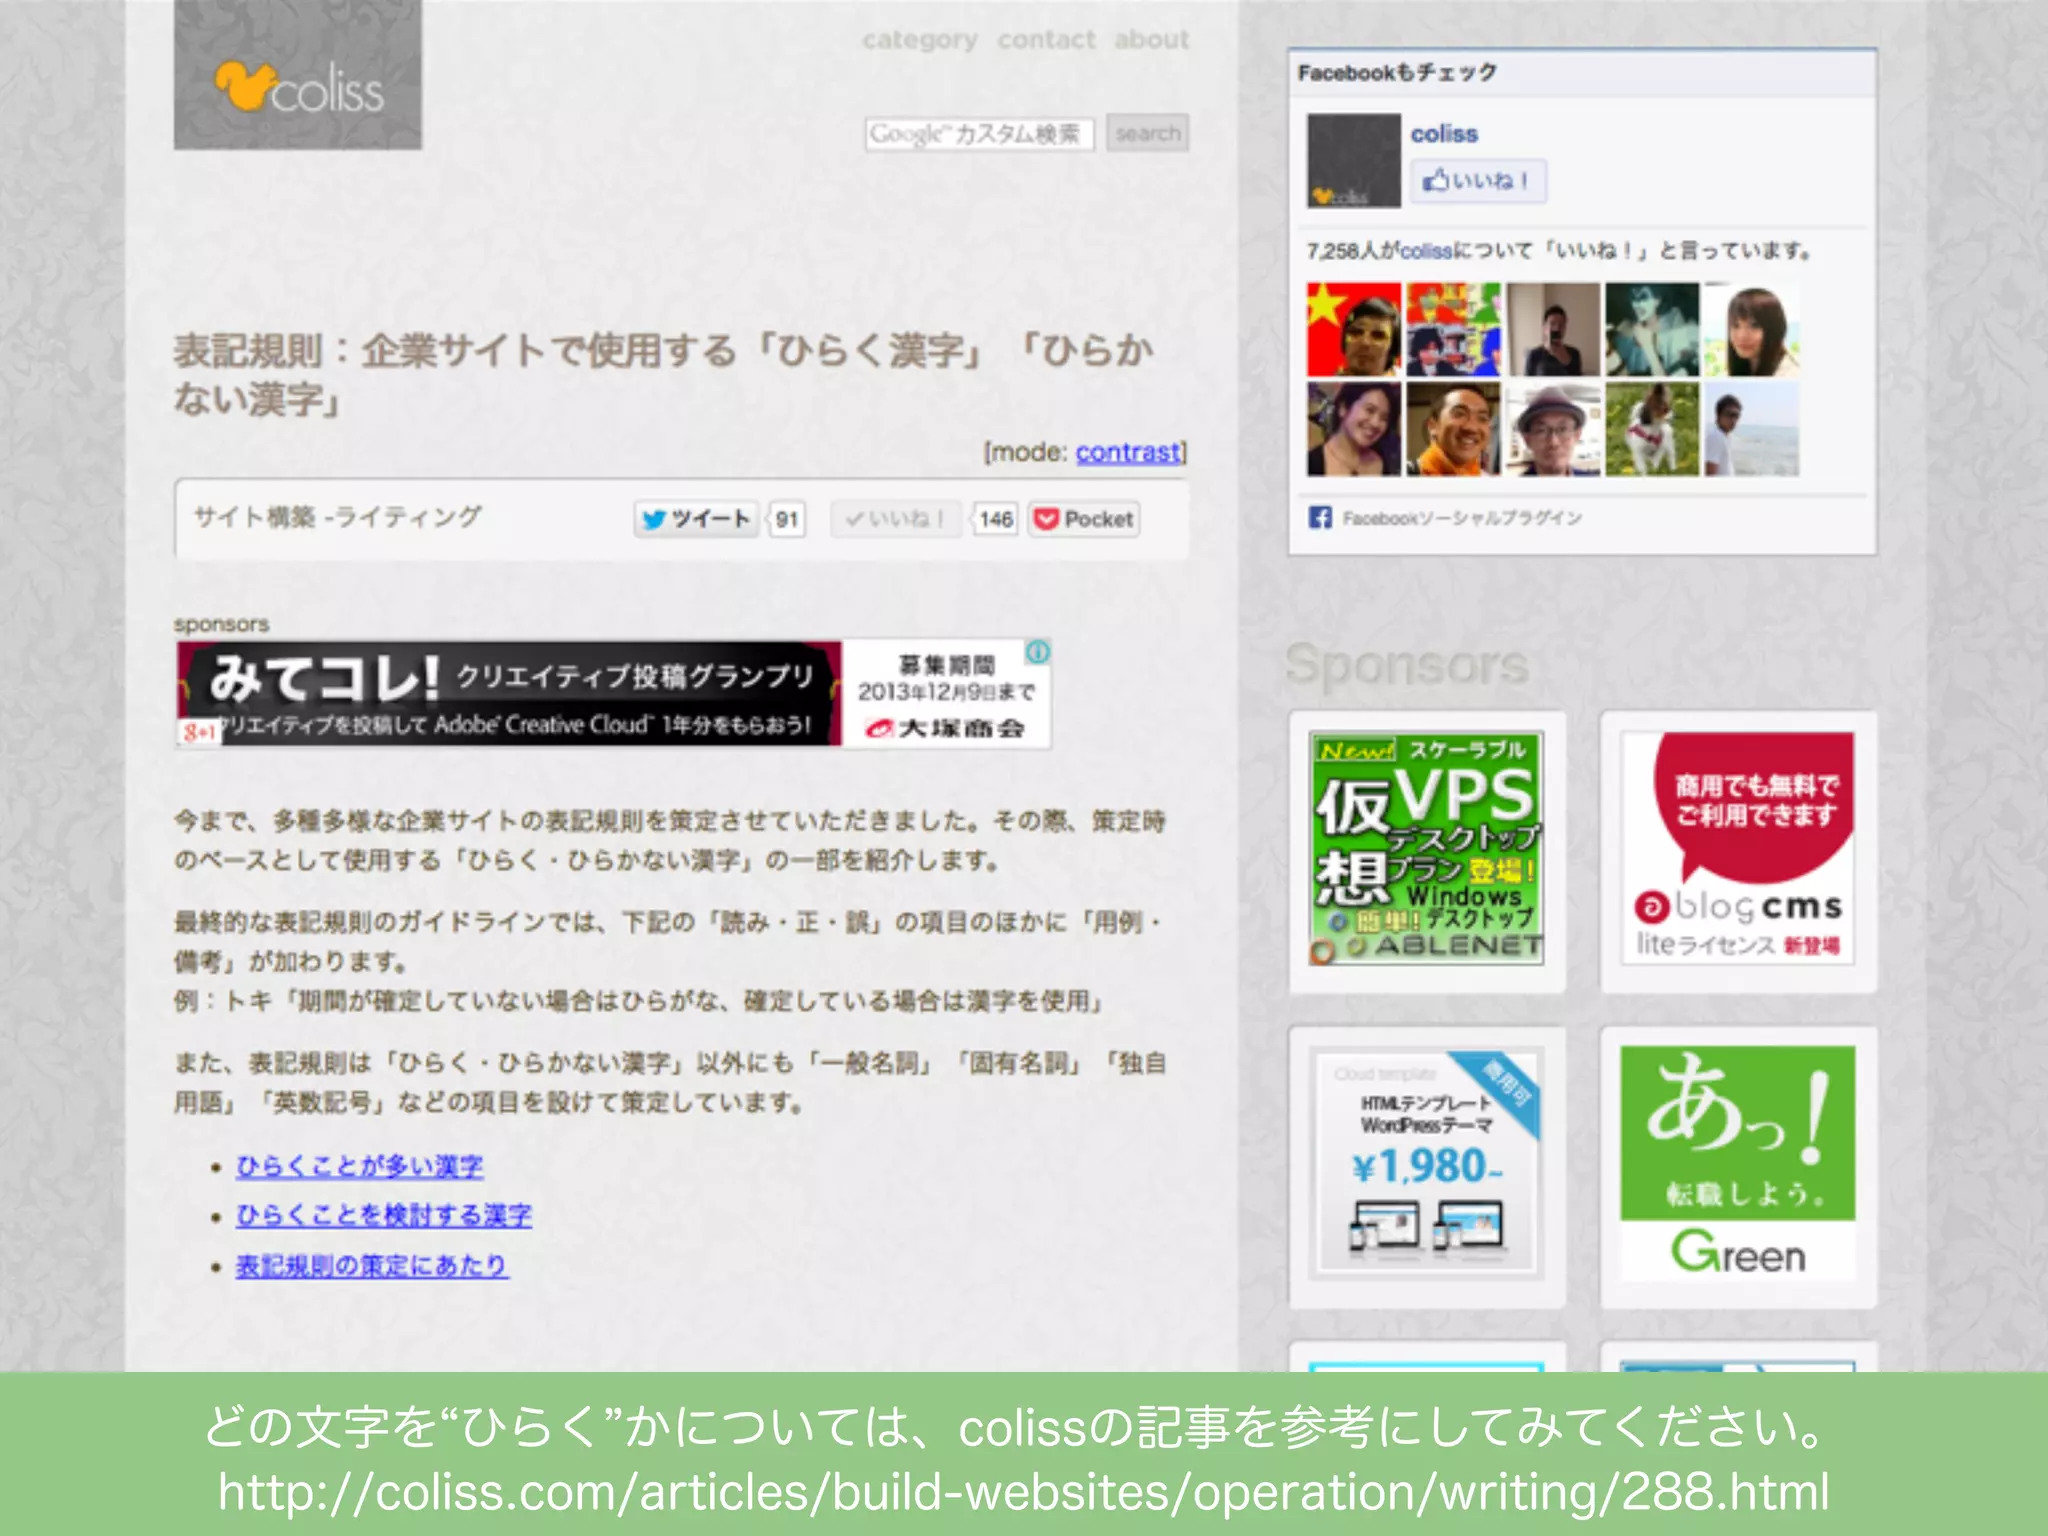This screenshot has height=1536, width=2048.
Task: Open the Green 転職しよう sponsor ad
Action: pos(1738,1165)
